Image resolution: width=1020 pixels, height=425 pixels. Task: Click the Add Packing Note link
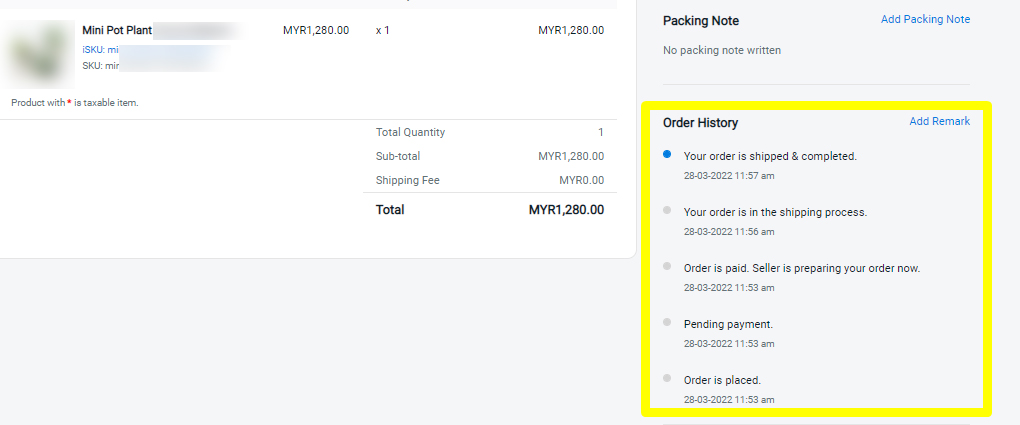point(925,20)
